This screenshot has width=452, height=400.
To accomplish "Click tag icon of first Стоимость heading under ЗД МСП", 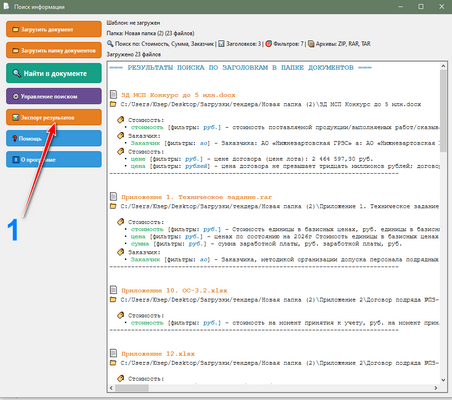I will tap(121, 120).
